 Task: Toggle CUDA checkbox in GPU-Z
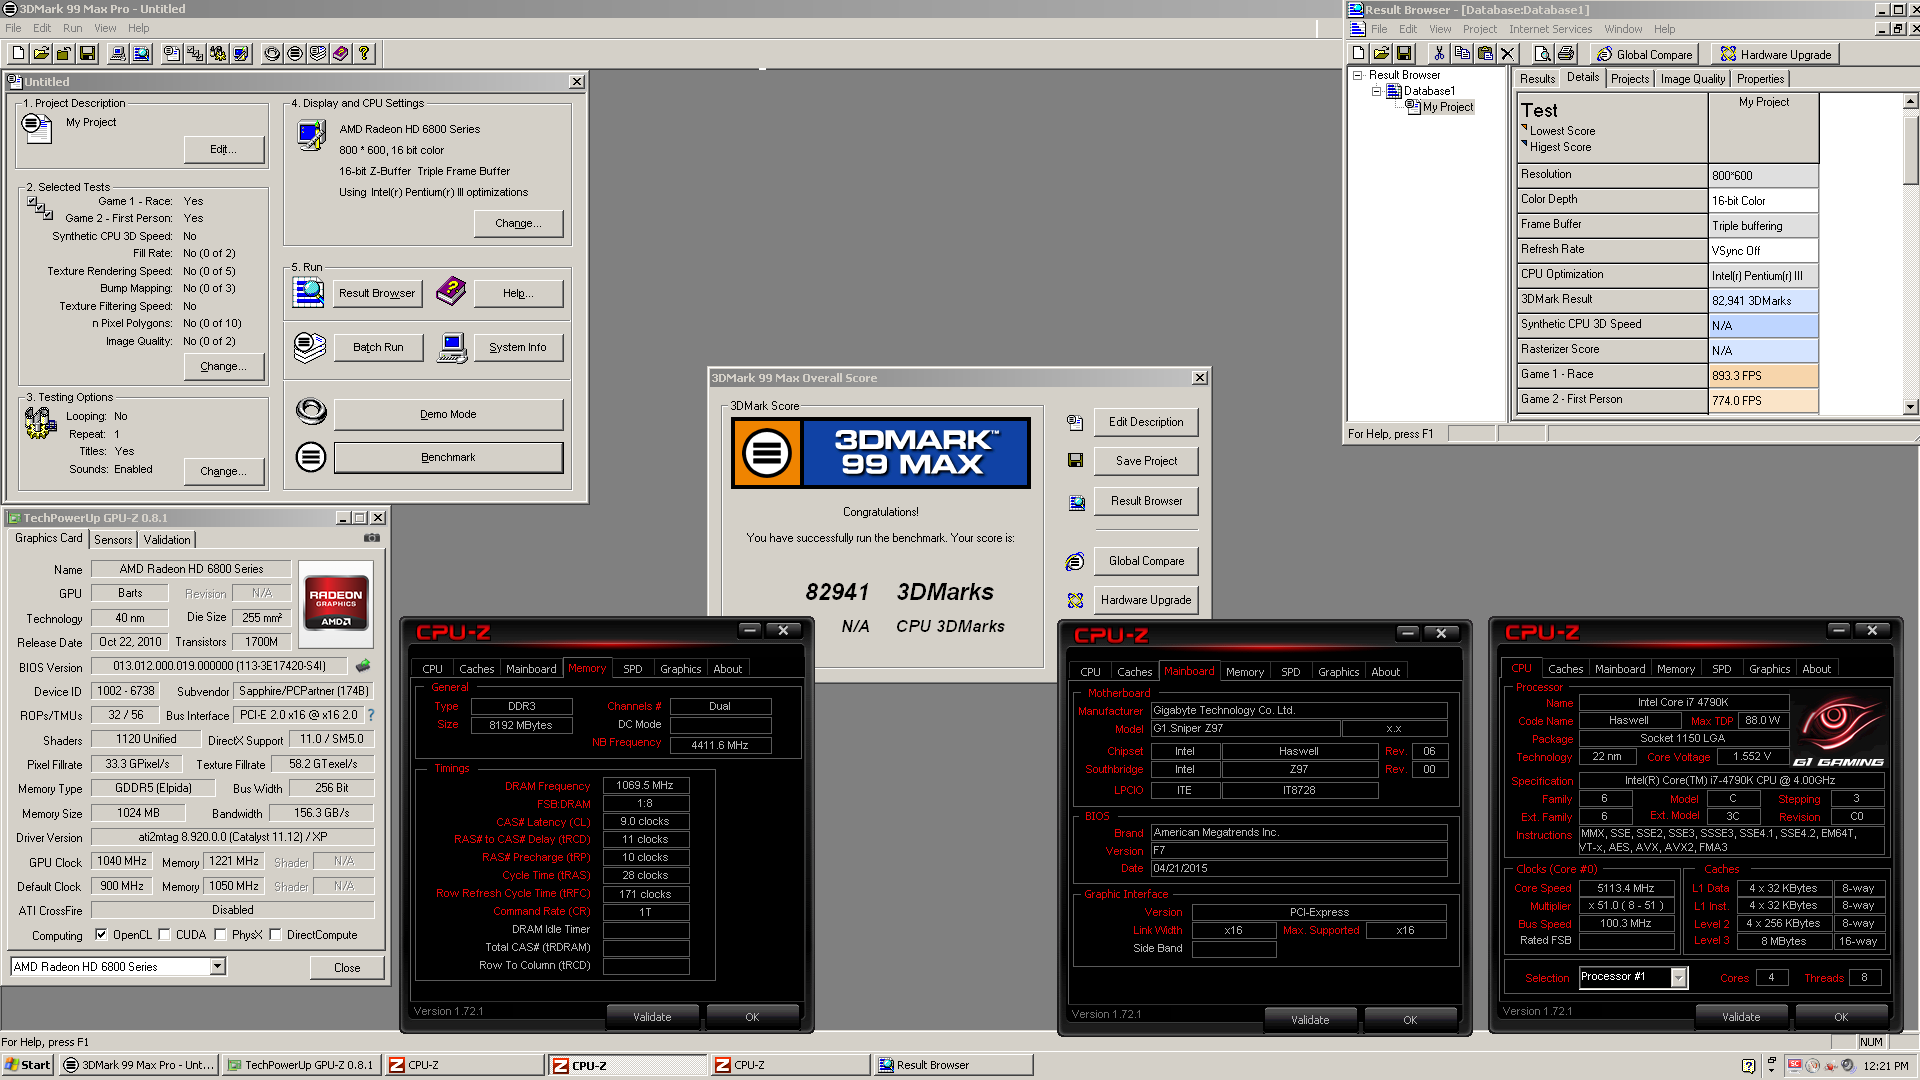(164, 935)
